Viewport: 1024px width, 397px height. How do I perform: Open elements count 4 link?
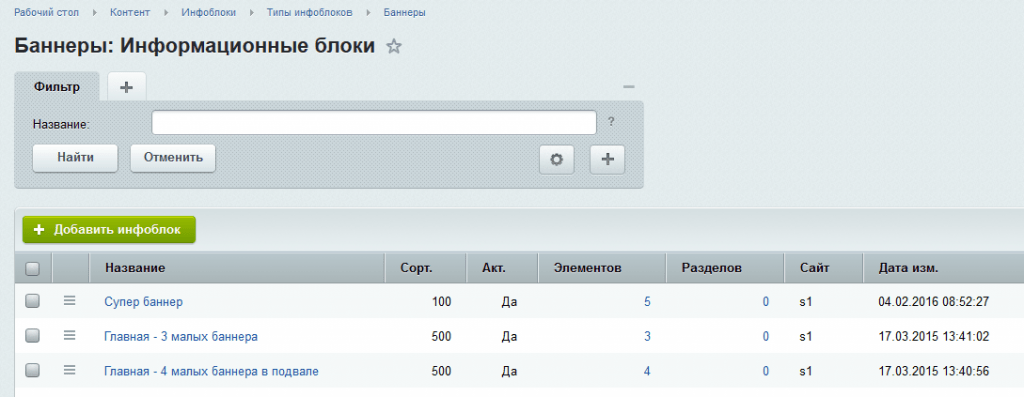click(x=647, y=372)
